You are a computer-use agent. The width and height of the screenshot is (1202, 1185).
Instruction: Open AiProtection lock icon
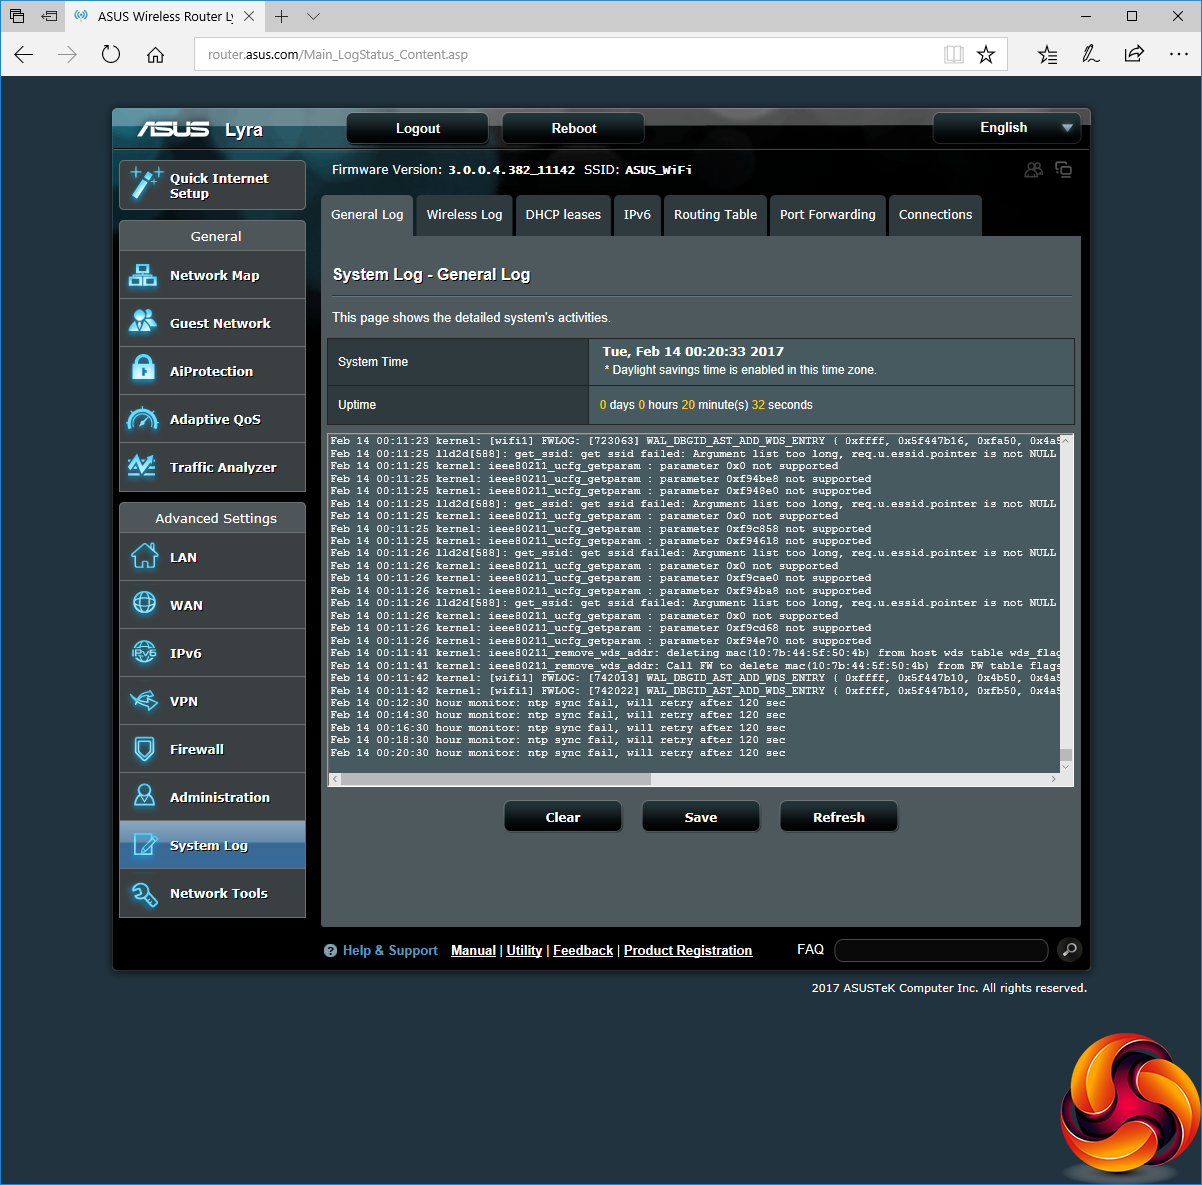[143, 371]
